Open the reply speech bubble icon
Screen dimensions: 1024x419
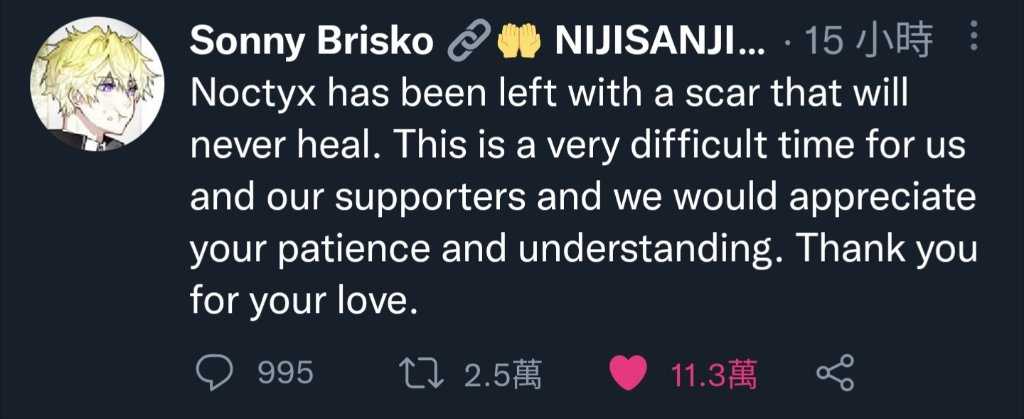[214, 373]
